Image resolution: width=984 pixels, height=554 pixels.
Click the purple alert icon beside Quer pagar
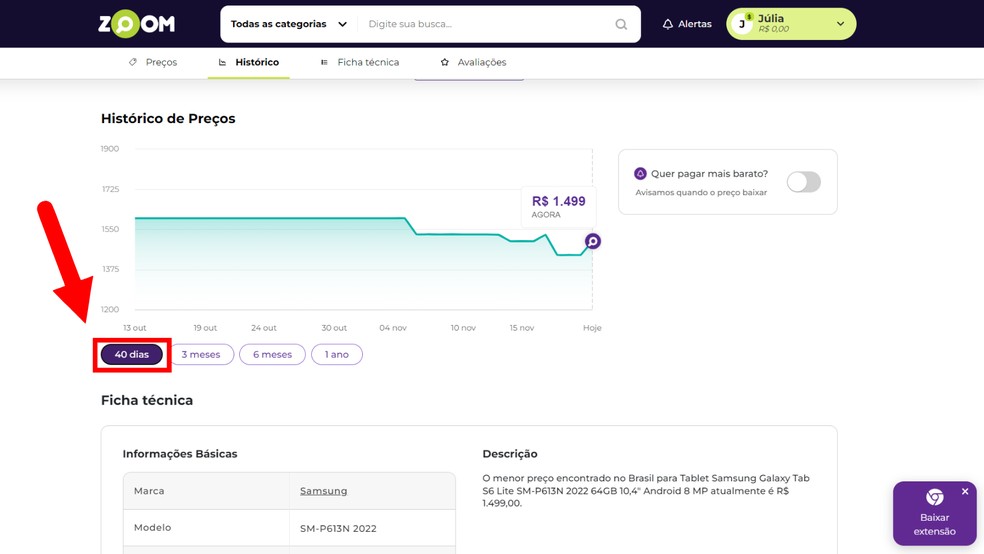click(x=640, y=174)
